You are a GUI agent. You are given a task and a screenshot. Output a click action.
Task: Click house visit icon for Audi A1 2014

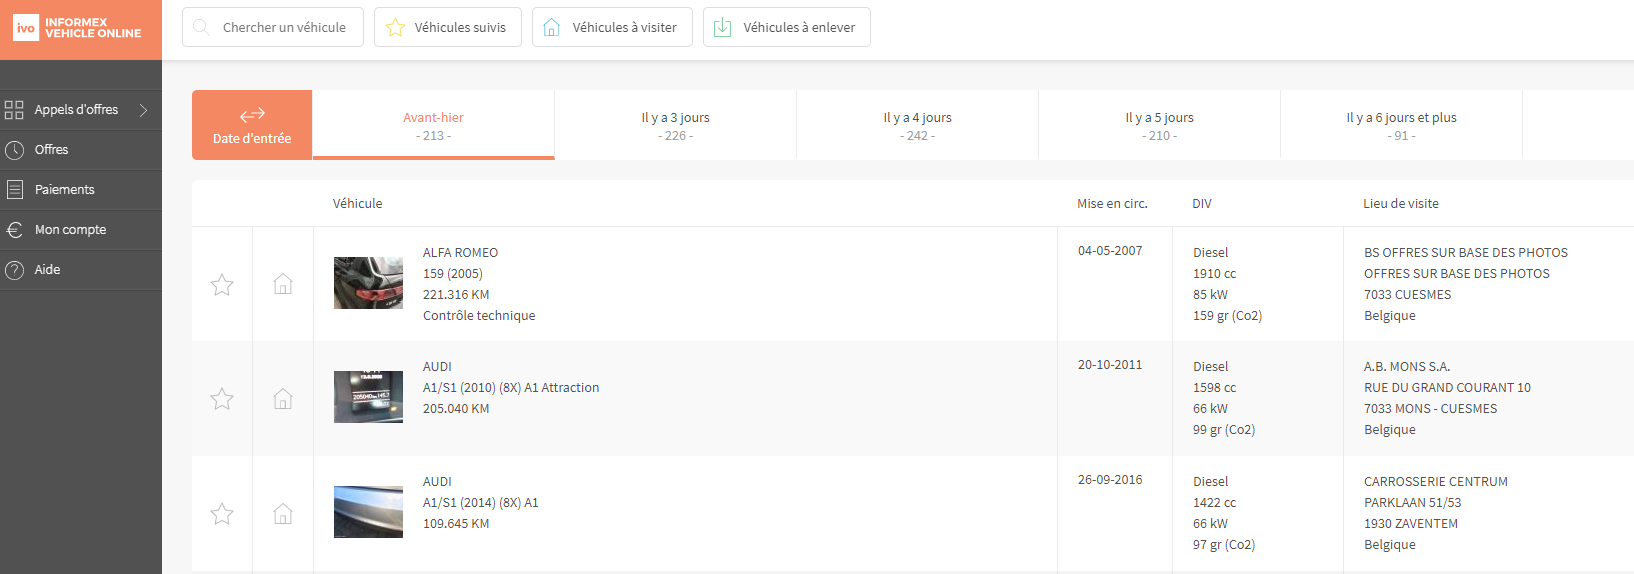point(283,514)
